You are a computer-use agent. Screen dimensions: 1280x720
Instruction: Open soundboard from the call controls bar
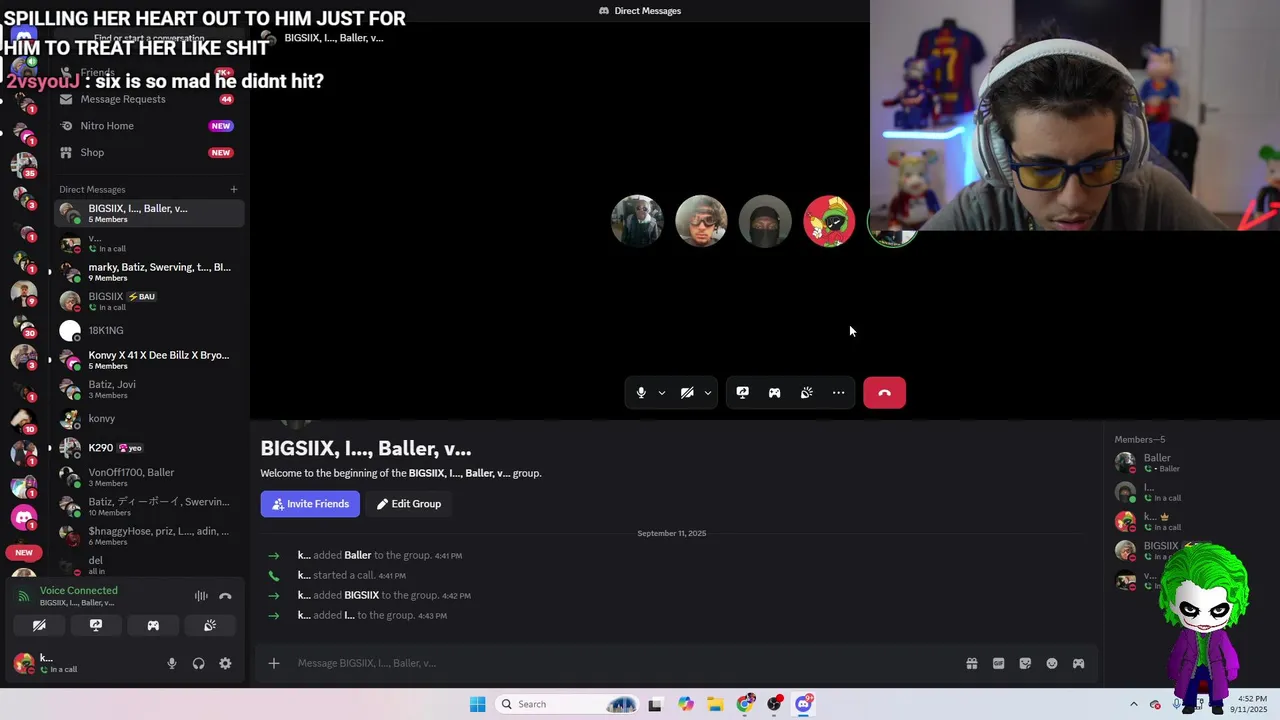coord(806,393)
